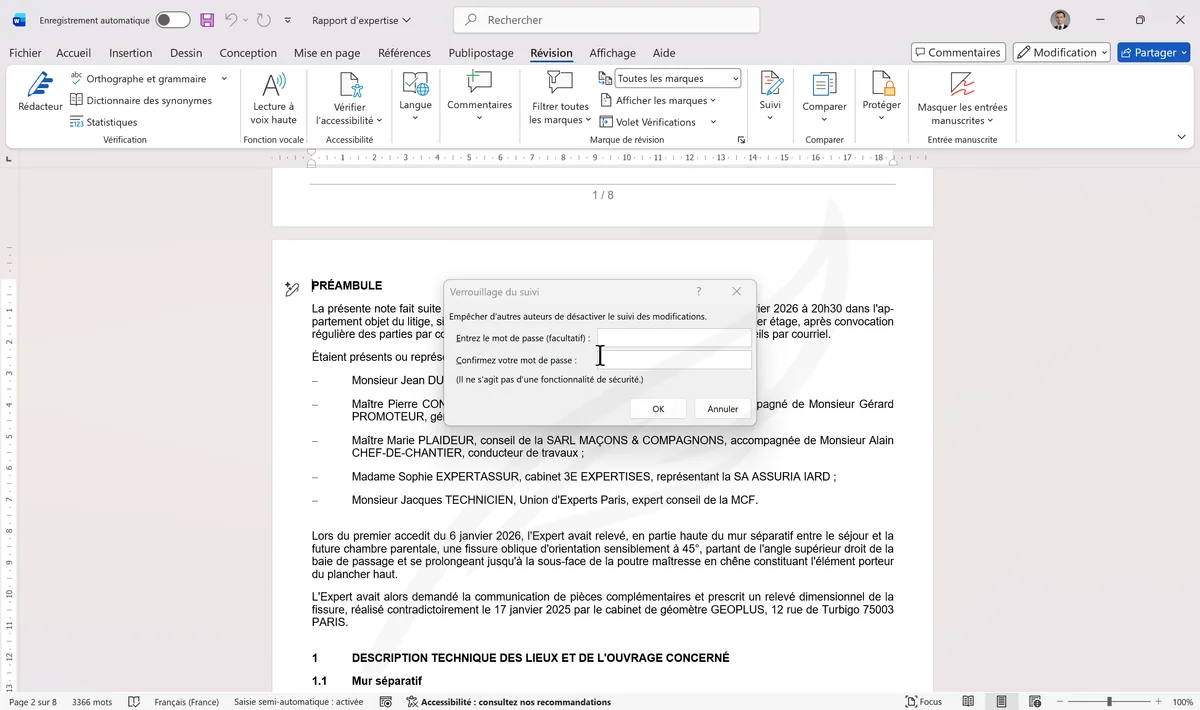Click the Confirmez votre mot de passe field
Image resolution: width=1200 pixels, height=710 pixels.
[674, 360]
